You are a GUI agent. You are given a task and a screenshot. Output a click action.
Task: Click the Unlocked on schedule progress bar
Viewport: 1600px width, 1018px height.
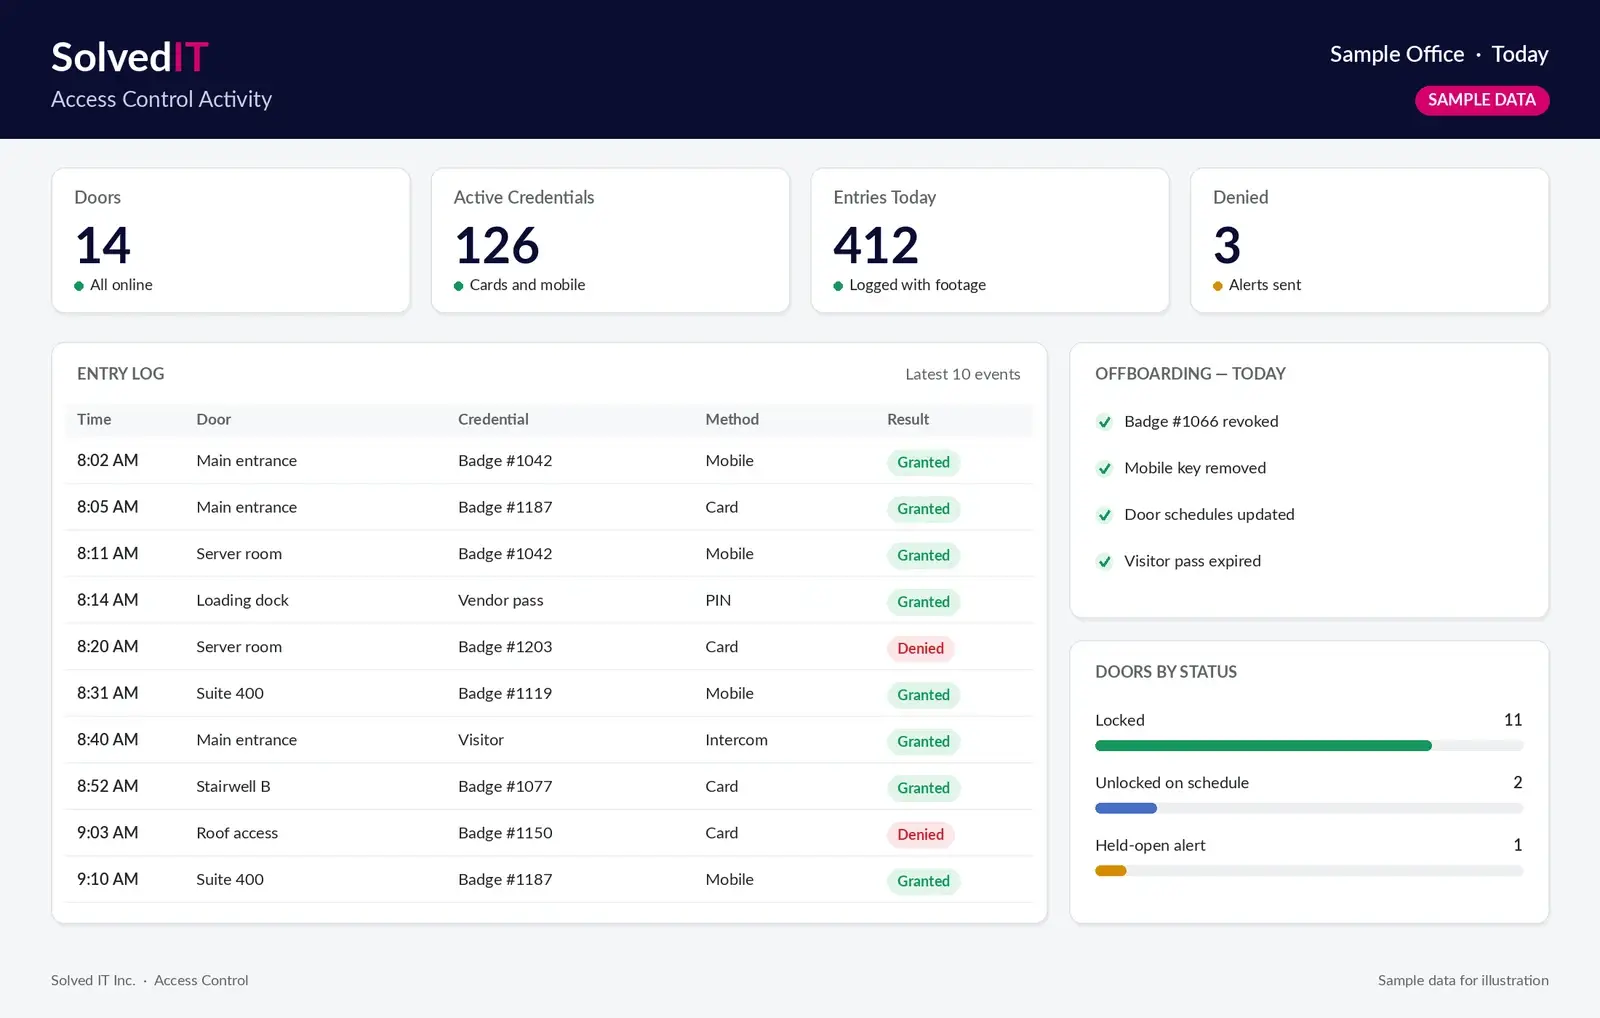[x=1309, y=808]
